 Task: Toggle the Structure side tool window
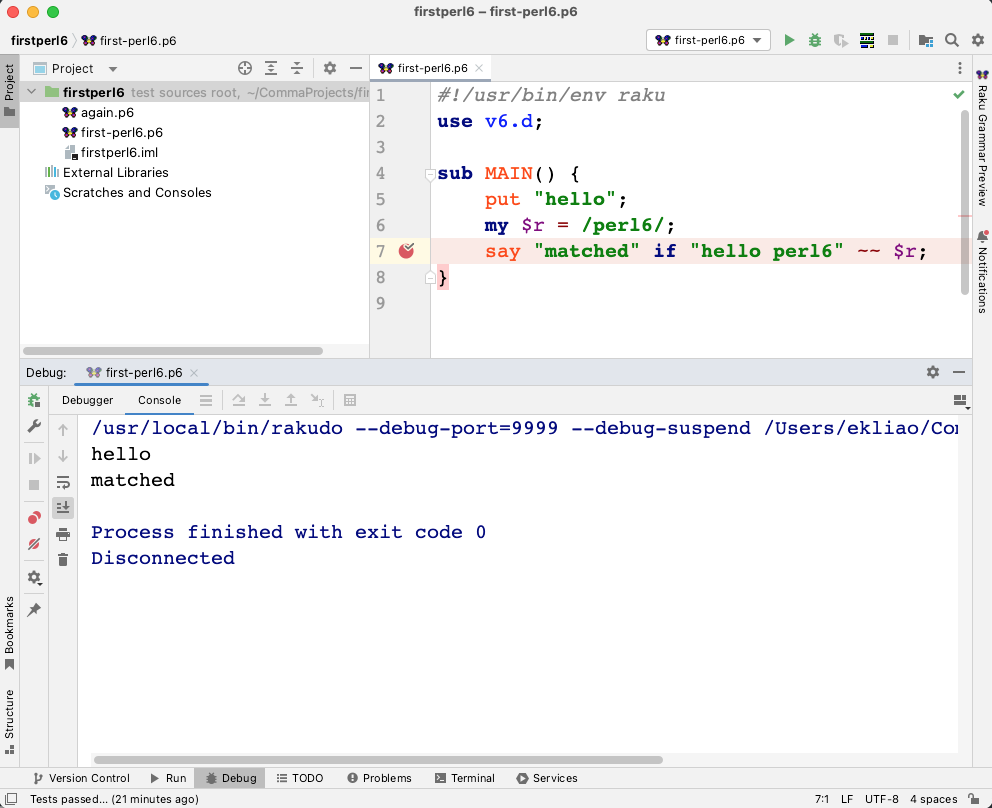(9, 721)
